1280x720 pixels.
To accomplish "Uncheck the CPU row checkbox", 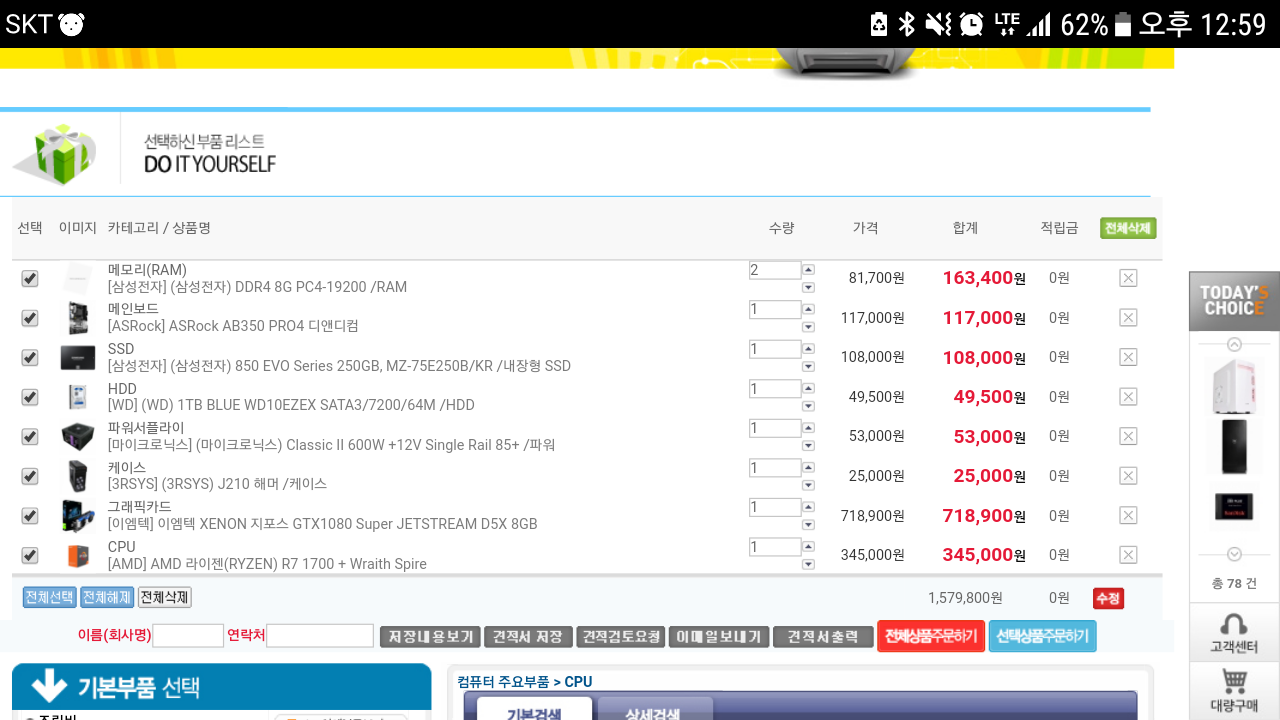I will [30, 555].
